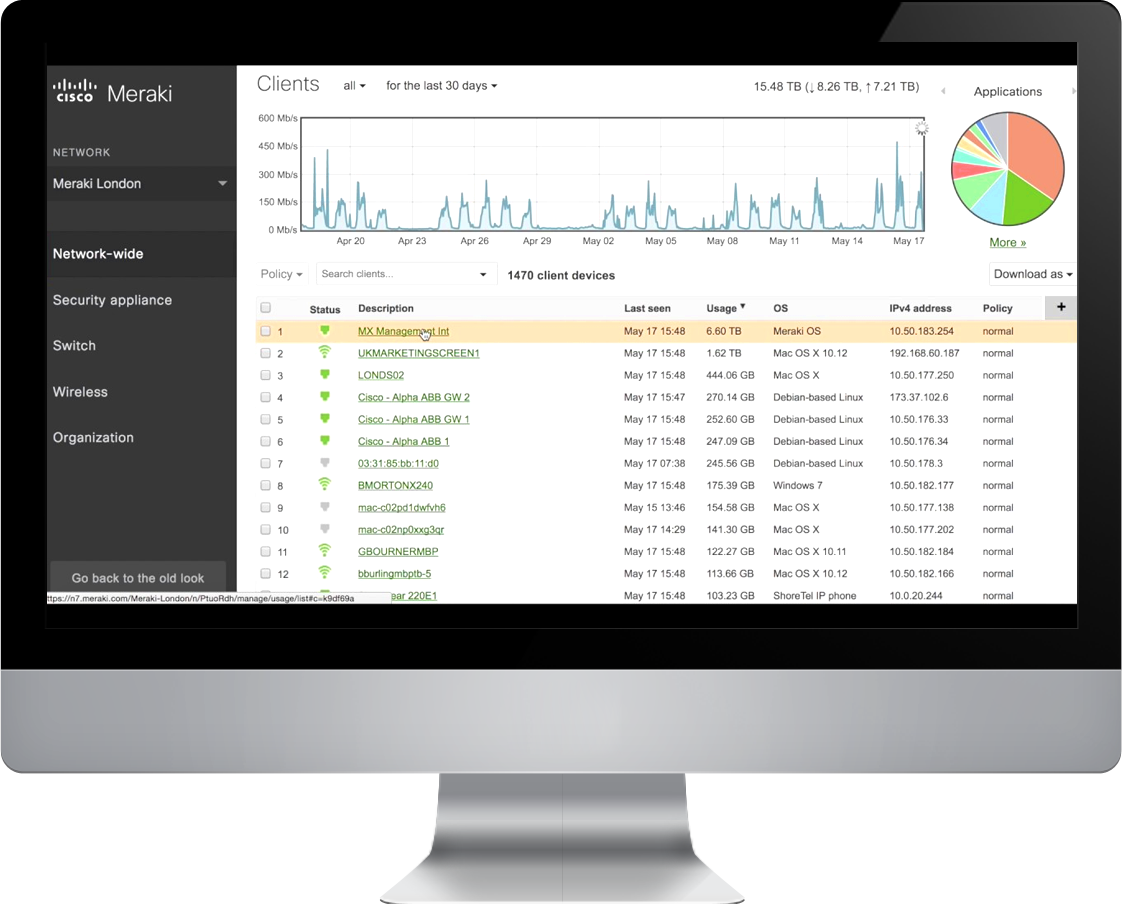The height and width of the screenshot is (904, 1122).
Task: Tick checkbox for Cisco - Alpha ABB GW 2
Action: (265, 397)
